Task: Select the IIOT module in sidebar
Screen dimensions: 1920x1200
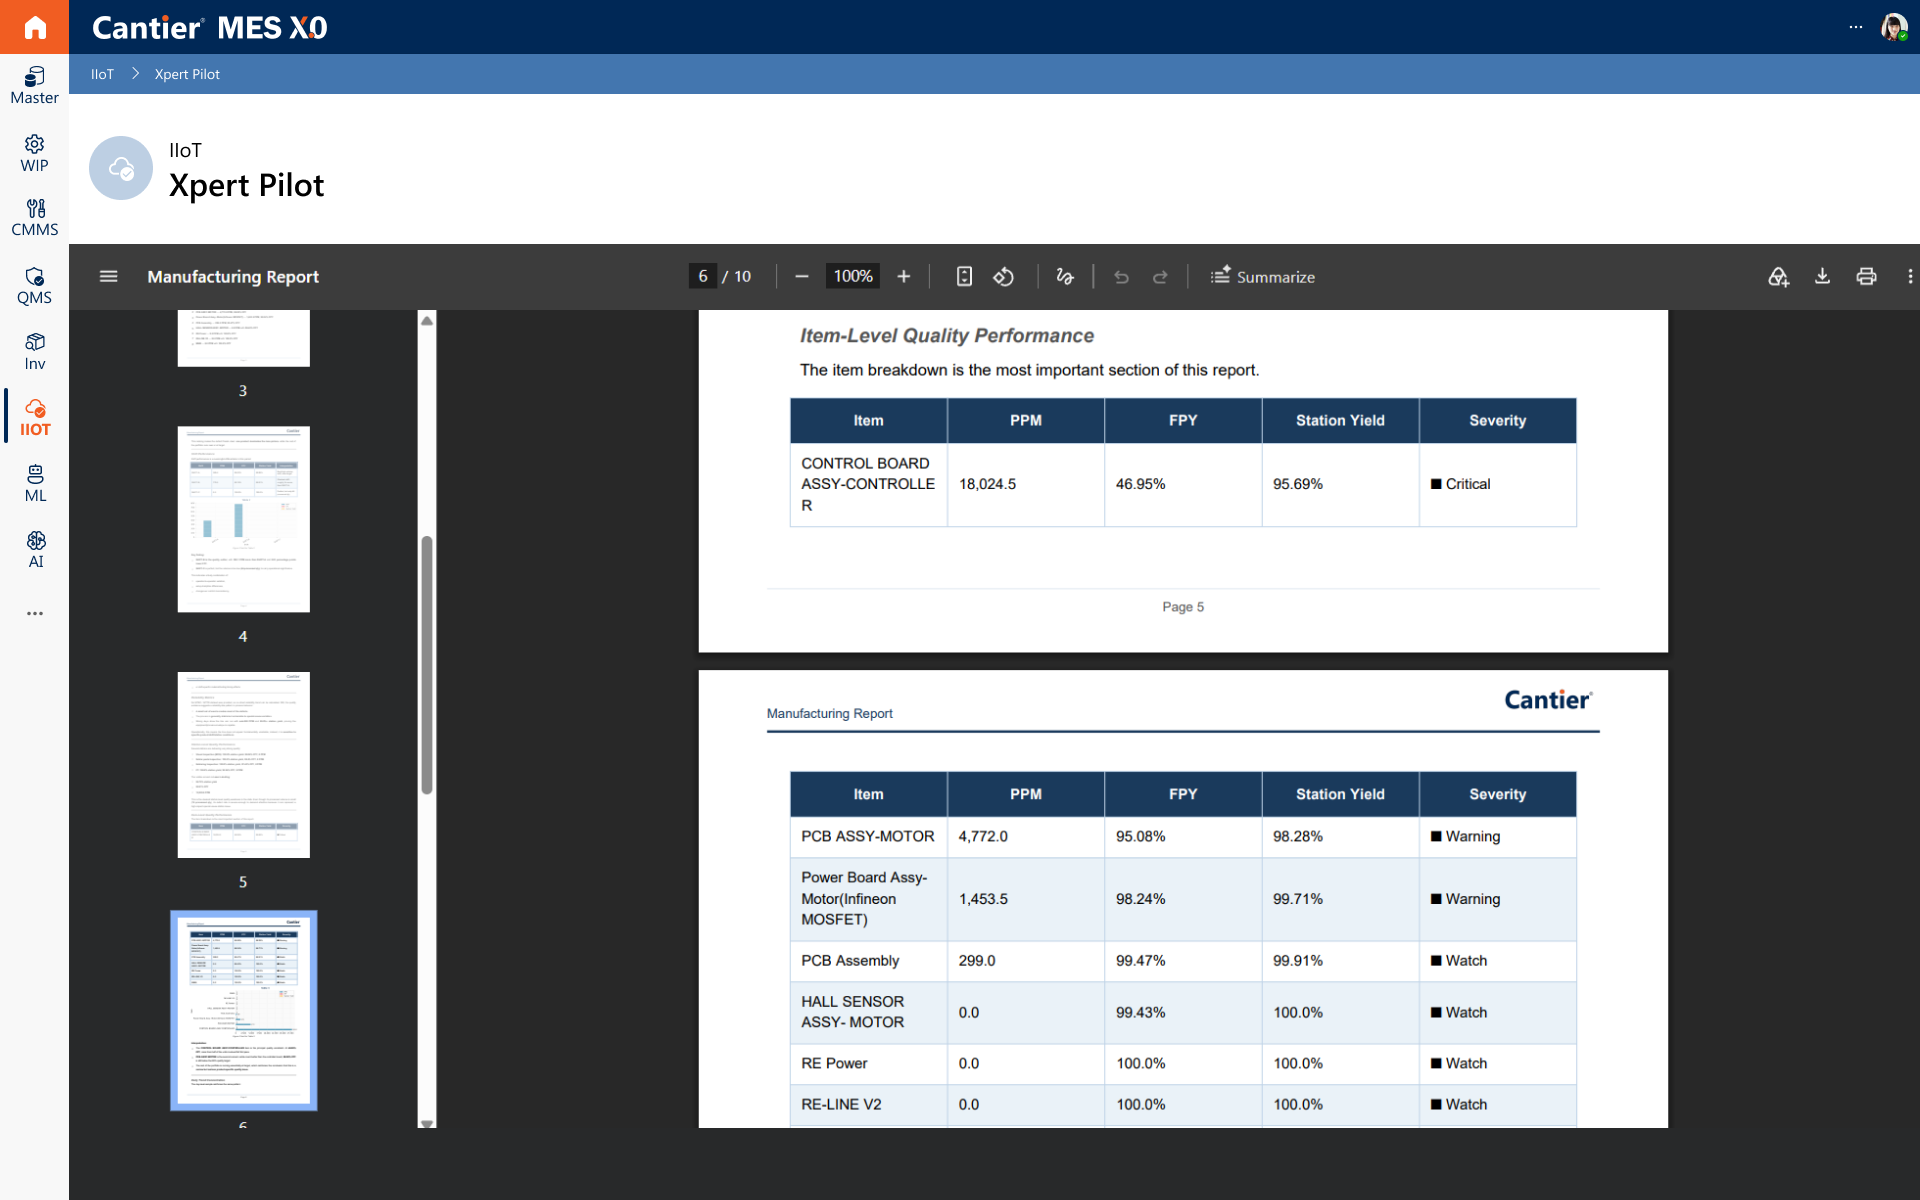Action: coord(35,418)
